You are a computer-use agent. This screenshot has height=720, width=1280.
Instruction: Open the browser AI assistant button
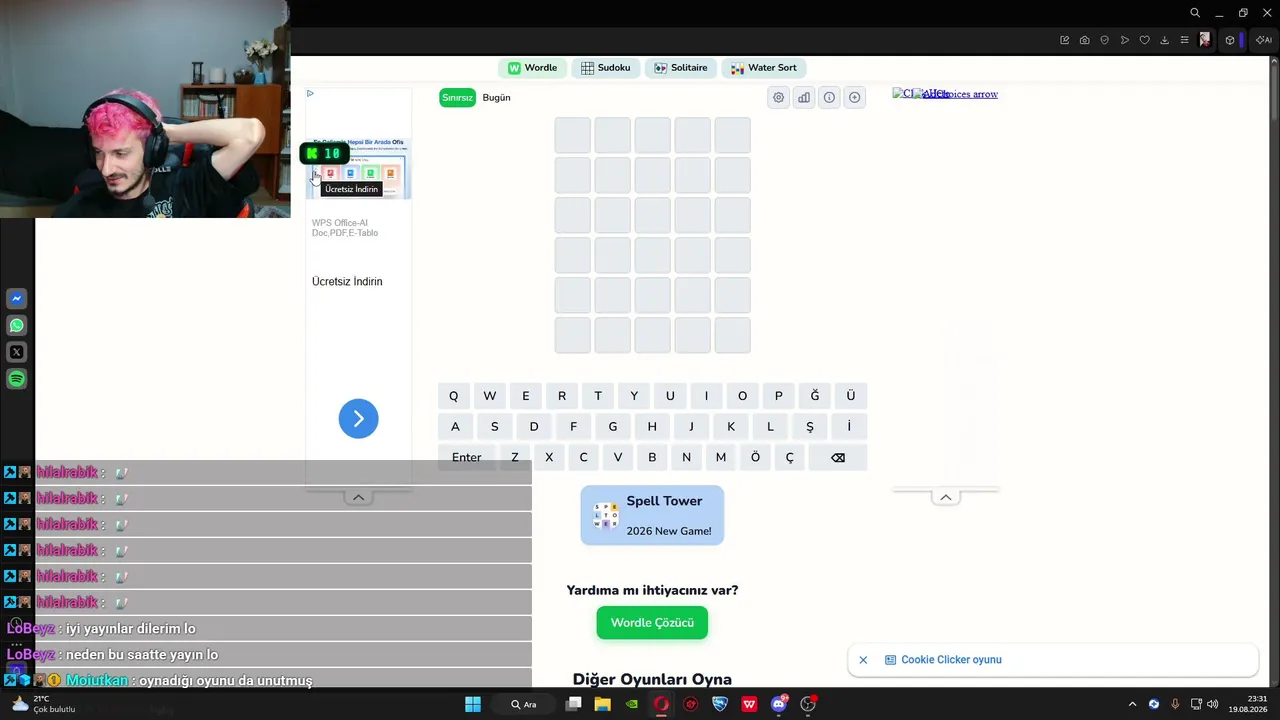[1264, 40]
